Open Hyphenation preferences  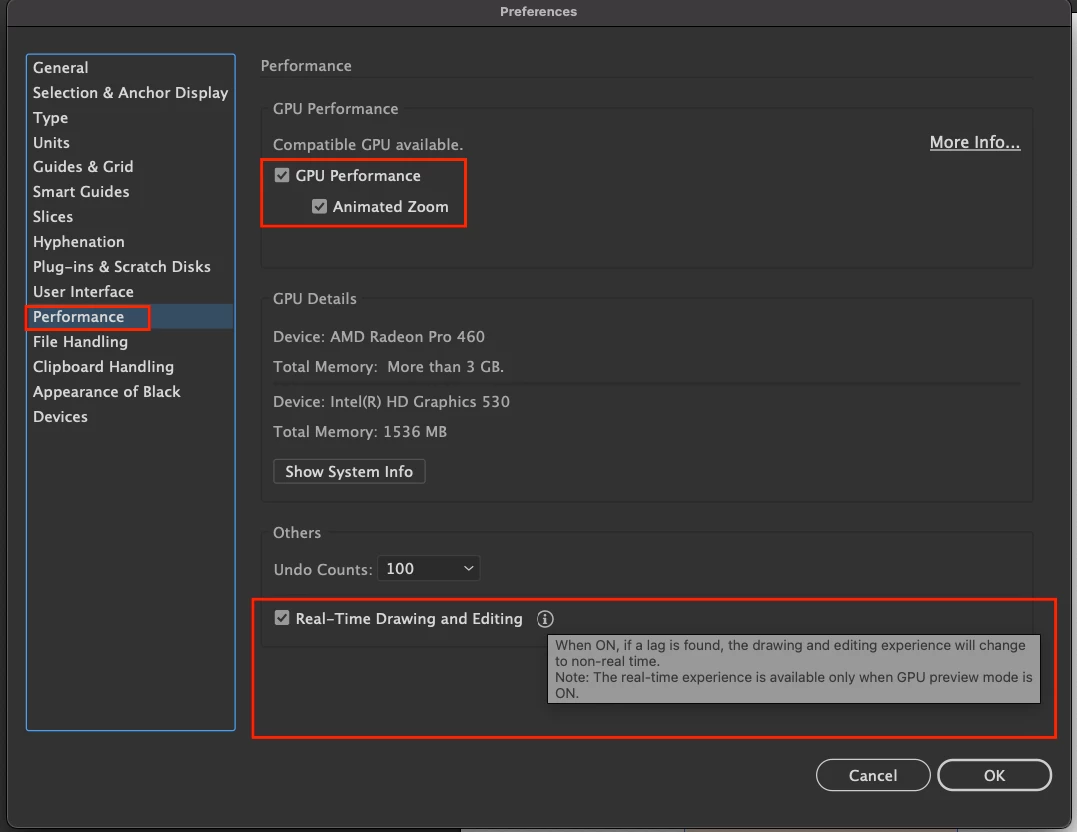coord(131,242)
